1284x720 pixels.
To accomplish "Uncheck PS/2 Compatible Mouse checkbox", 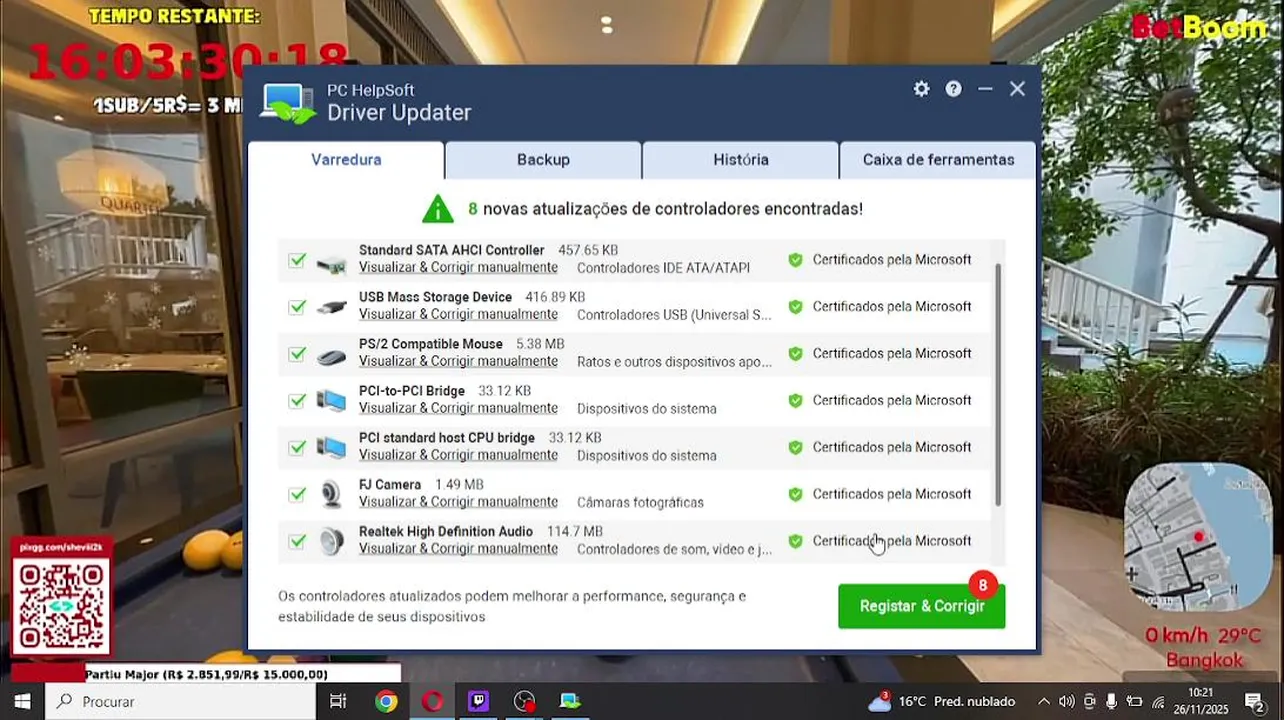I will [x=297, y=354].
